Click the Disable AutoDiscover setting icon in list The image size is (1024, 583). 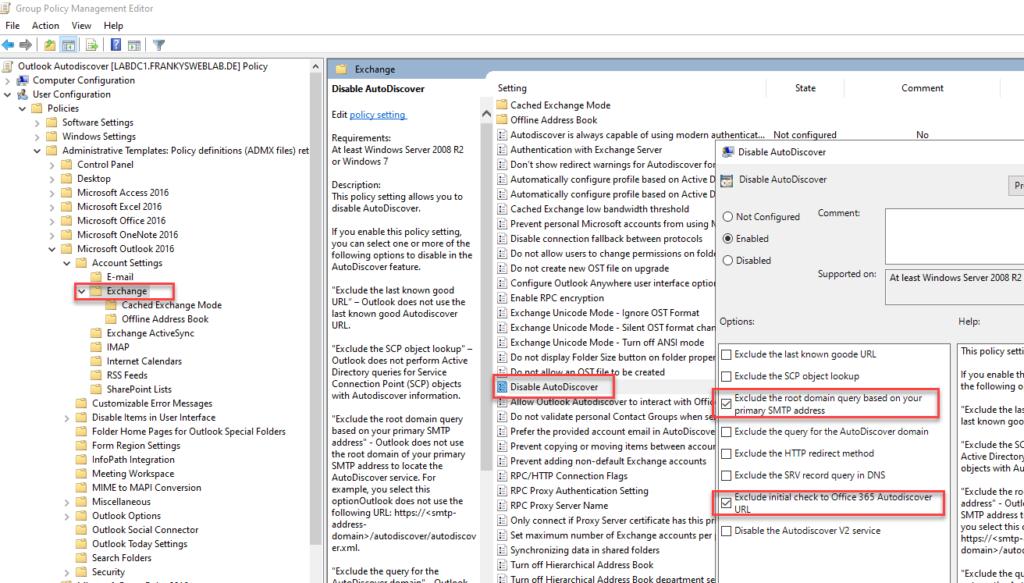click(502, 387)
